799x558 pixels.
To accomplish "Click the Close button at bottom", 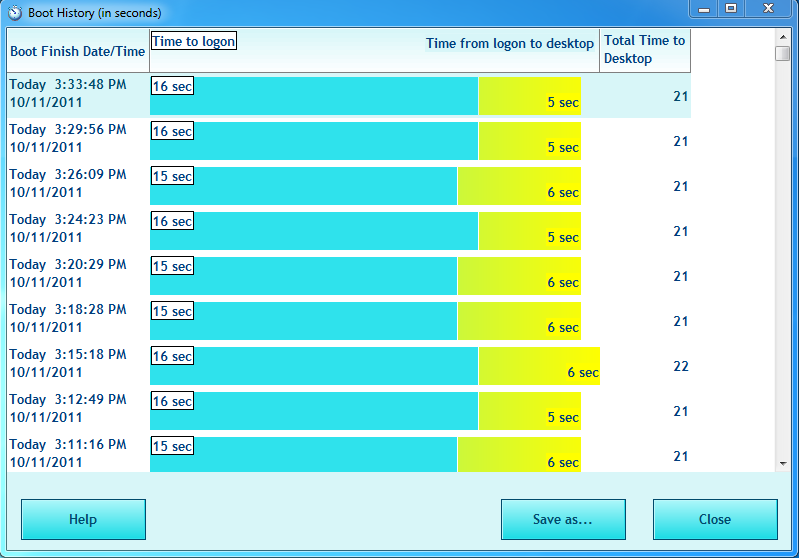I will (715, 519).
